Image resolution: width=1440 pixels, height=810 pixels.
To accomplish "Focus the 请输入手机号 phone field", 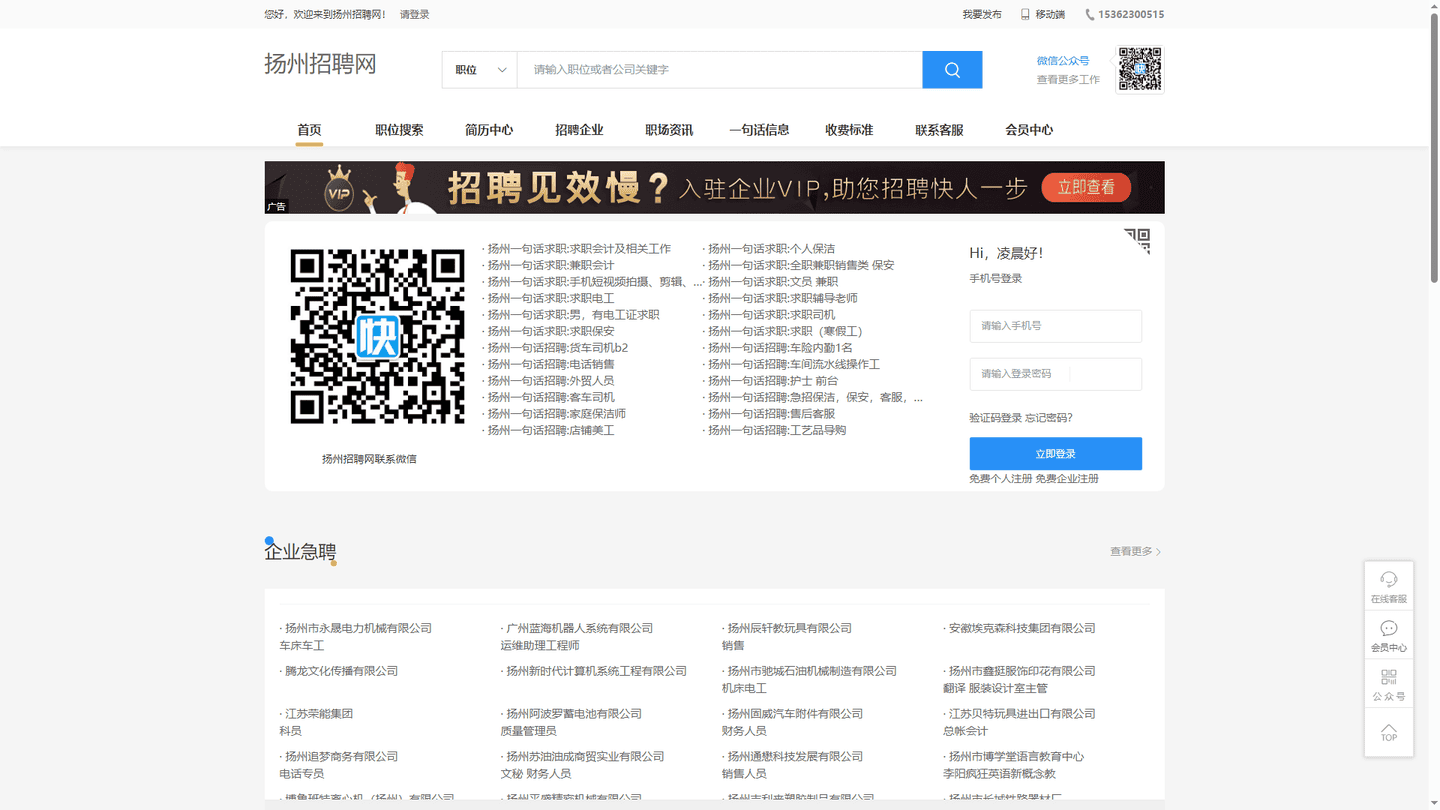I will tap(1055, 326).
